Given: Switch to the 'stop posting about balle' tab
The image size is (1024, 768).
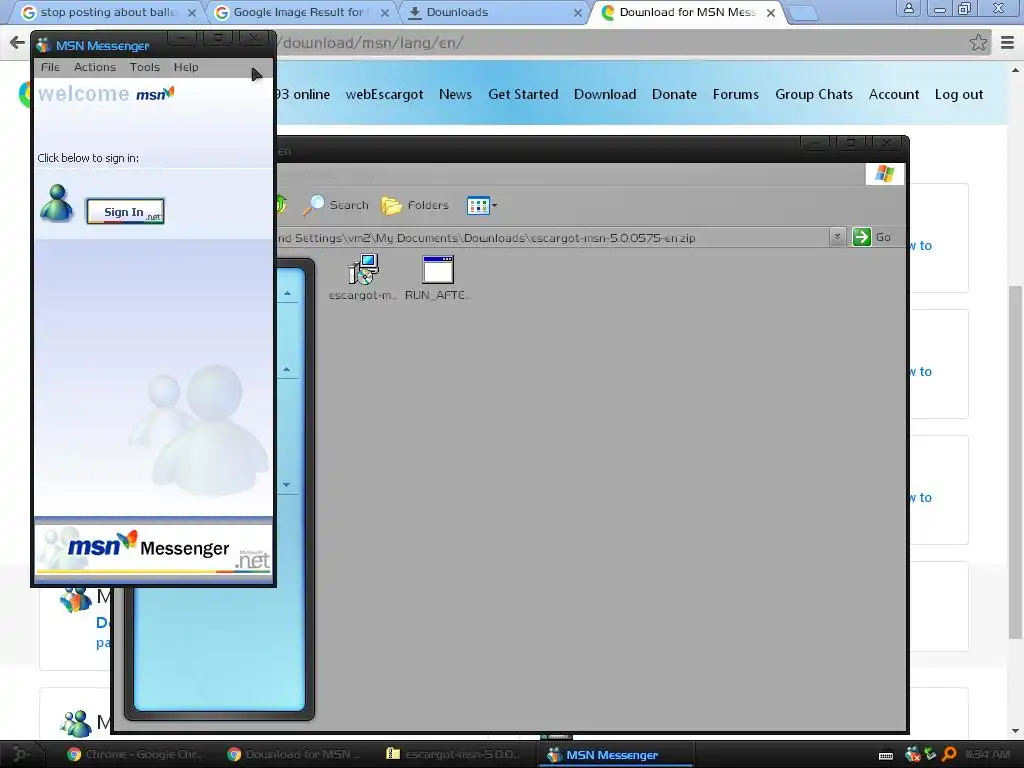Looking at the screenshot, I should [108, 12].
